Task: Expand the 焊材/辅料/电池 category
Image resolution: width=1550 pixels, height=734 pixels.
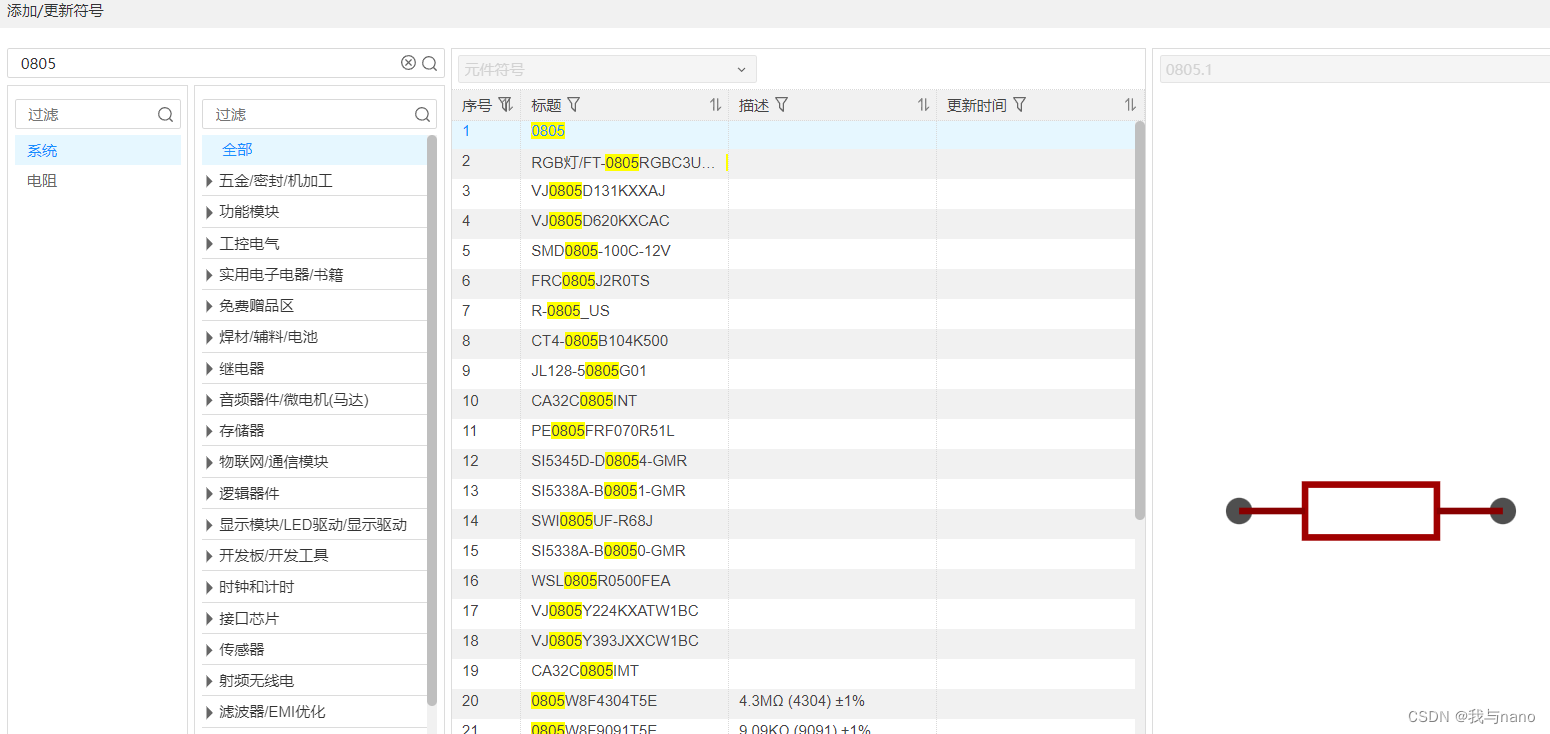Action: point(209,337)
